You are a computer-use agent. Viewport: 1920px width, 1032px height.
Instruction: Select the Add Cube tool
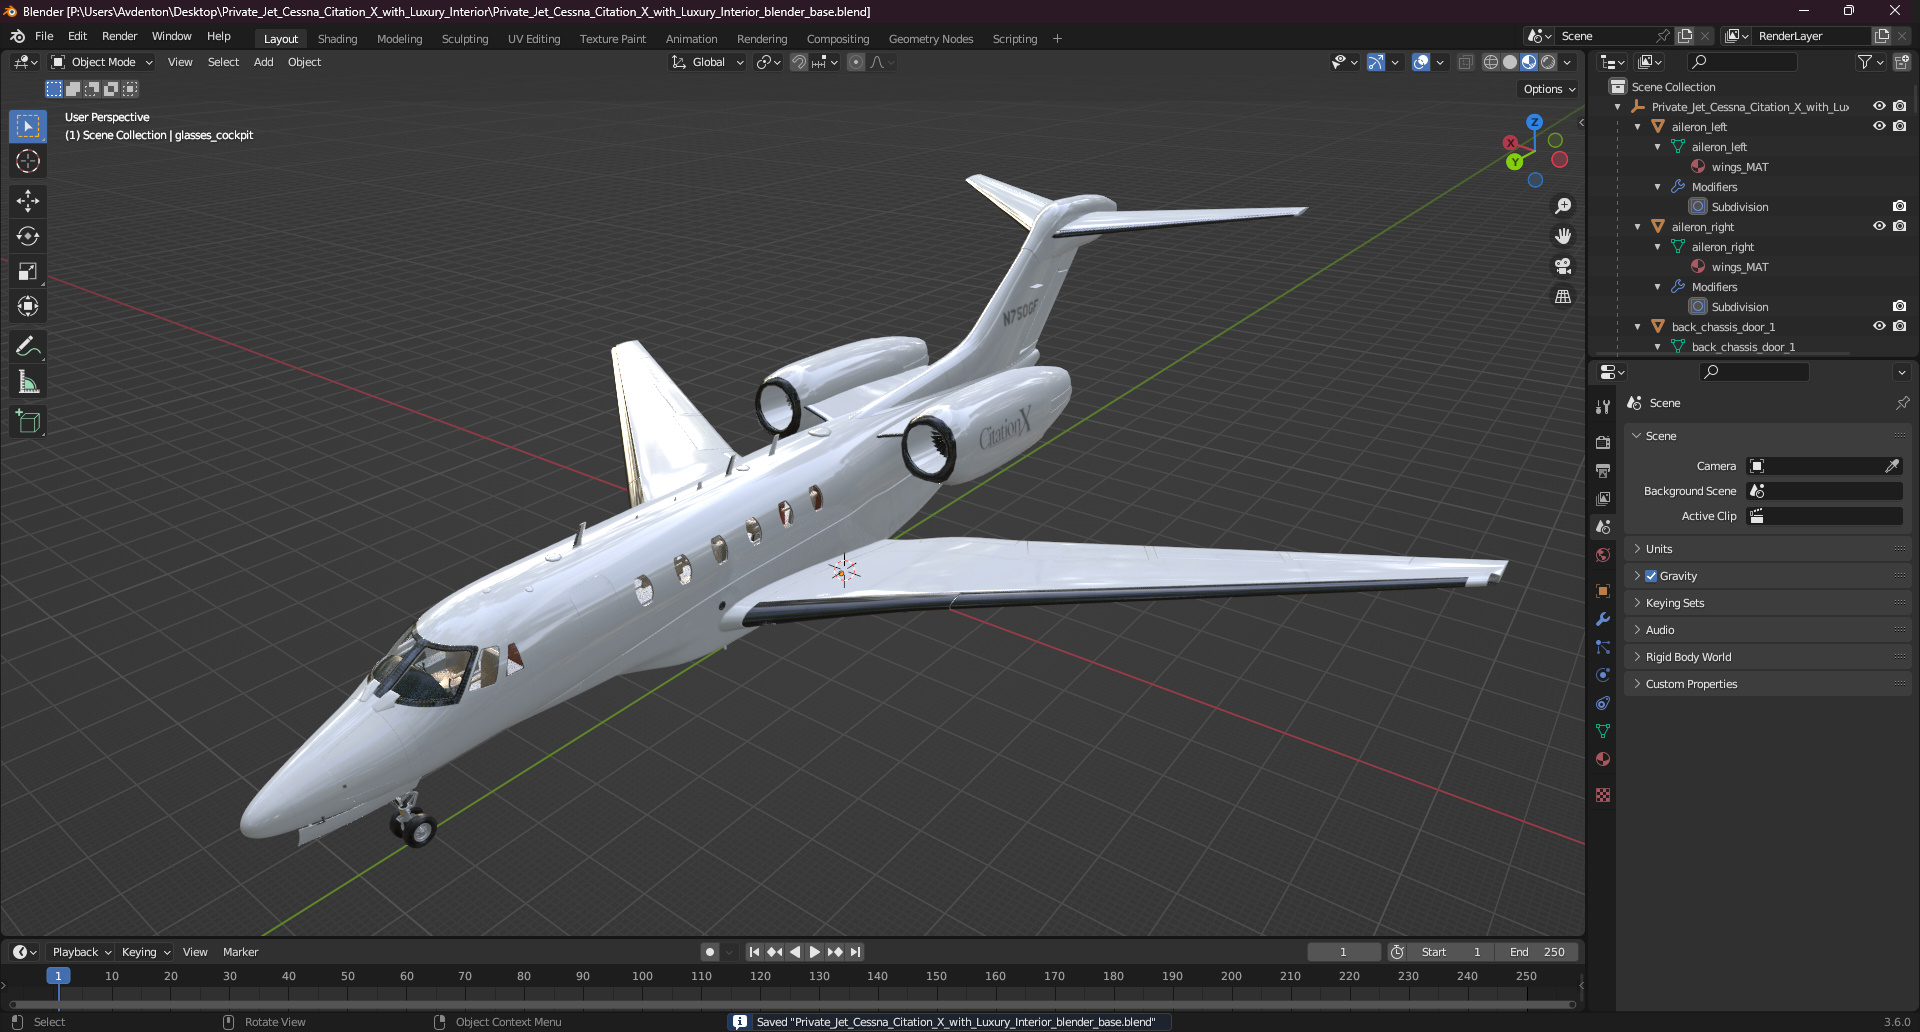[28, 422]
